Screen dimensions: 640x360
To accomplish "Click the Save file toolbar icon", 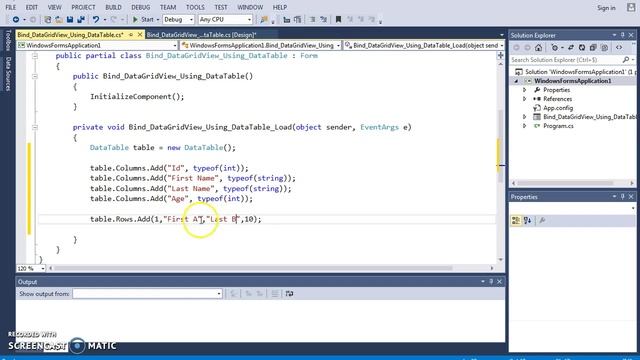I will click(70, 19).
